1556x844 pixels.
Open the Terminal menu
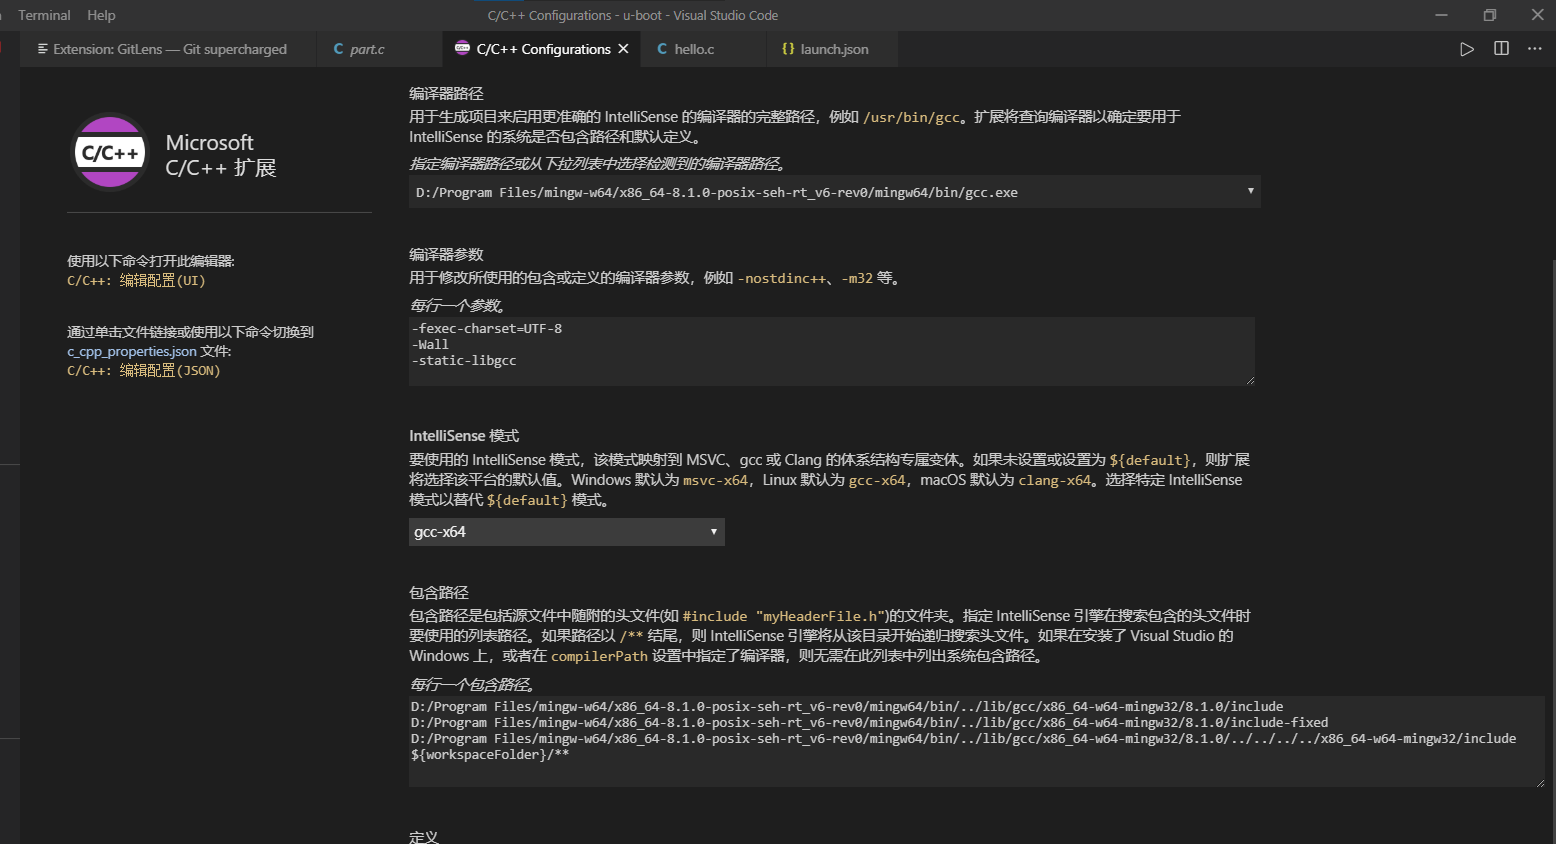[44, 15]
